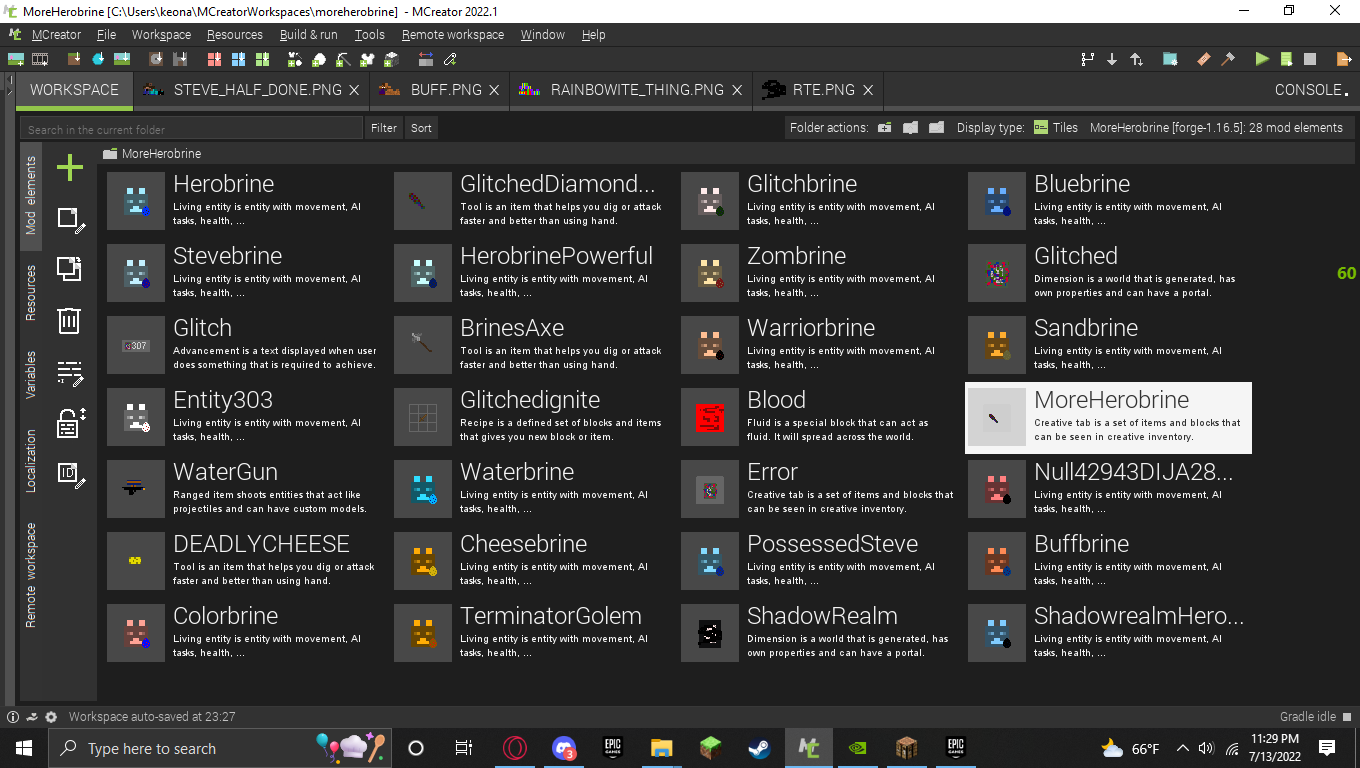Click the gray stop square toolbar icon
Image resolution: width=1360 pixels, height=768 pixels.
(1310, 59)
